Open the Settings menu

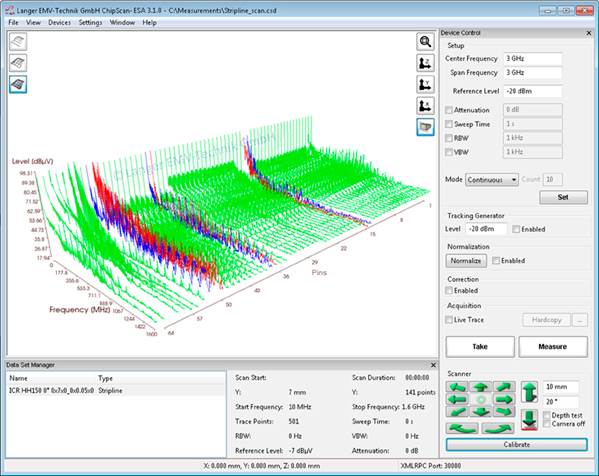point(90,23)
